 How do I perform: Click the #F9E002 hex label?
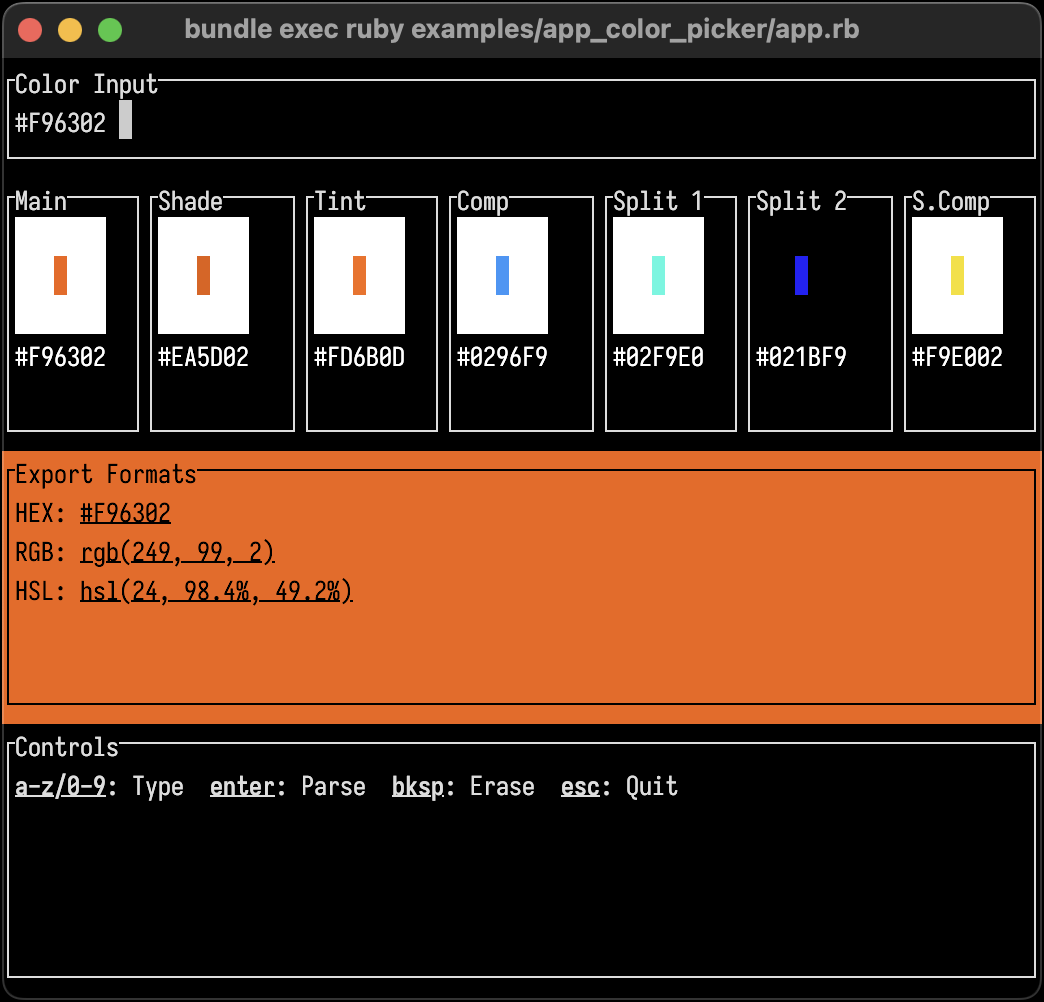click(x=957, y=358)
